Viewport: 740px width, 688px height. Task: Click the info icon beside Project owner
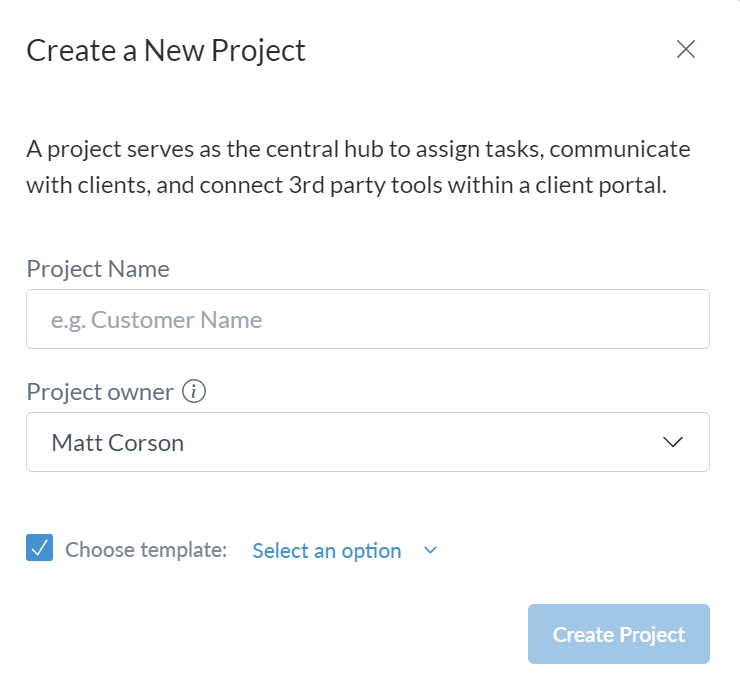coord(195,392)
